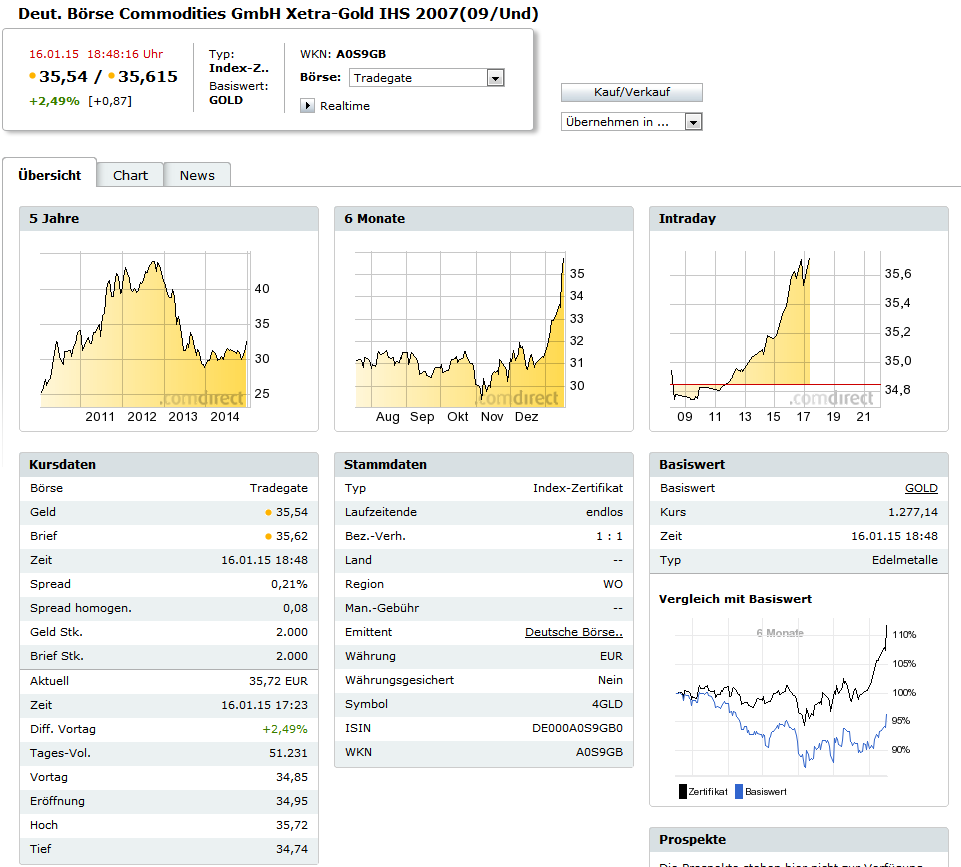Switch to the Chart tab
Screen dimensions: 961x867
click(x=130, y=175)
